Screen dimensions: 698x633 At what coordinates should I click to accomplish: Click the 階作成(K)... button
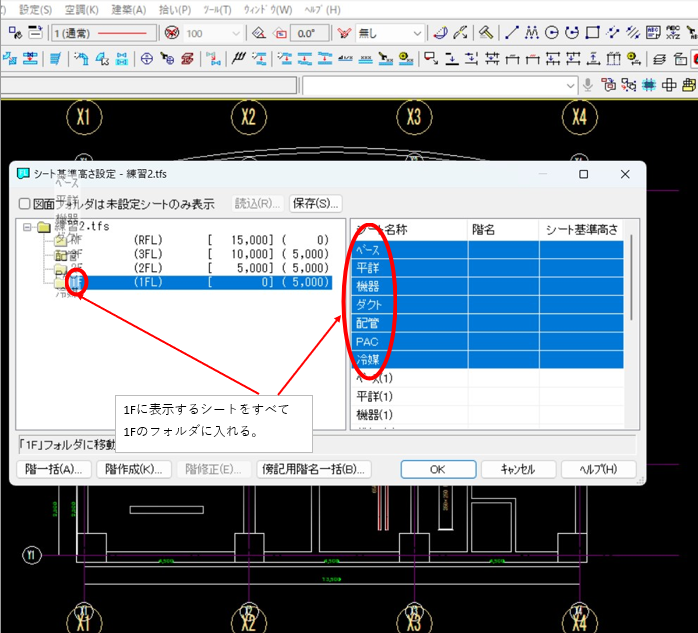tap(134, 469)
